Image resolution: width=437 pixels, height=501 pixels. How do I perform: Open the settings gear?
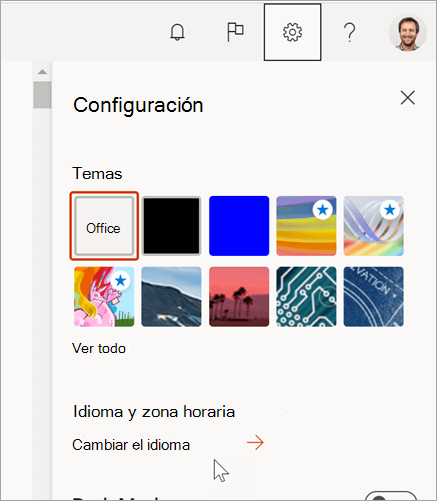[292, 32]
